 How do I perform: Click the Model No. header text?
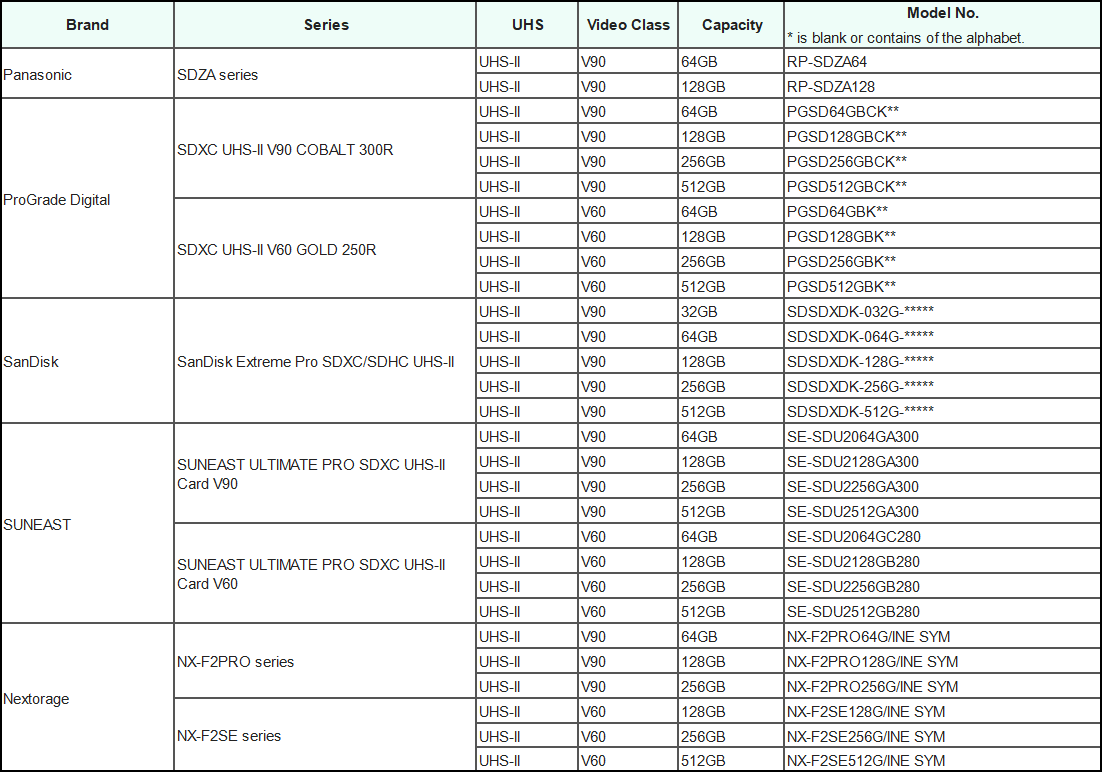[942, 13]
